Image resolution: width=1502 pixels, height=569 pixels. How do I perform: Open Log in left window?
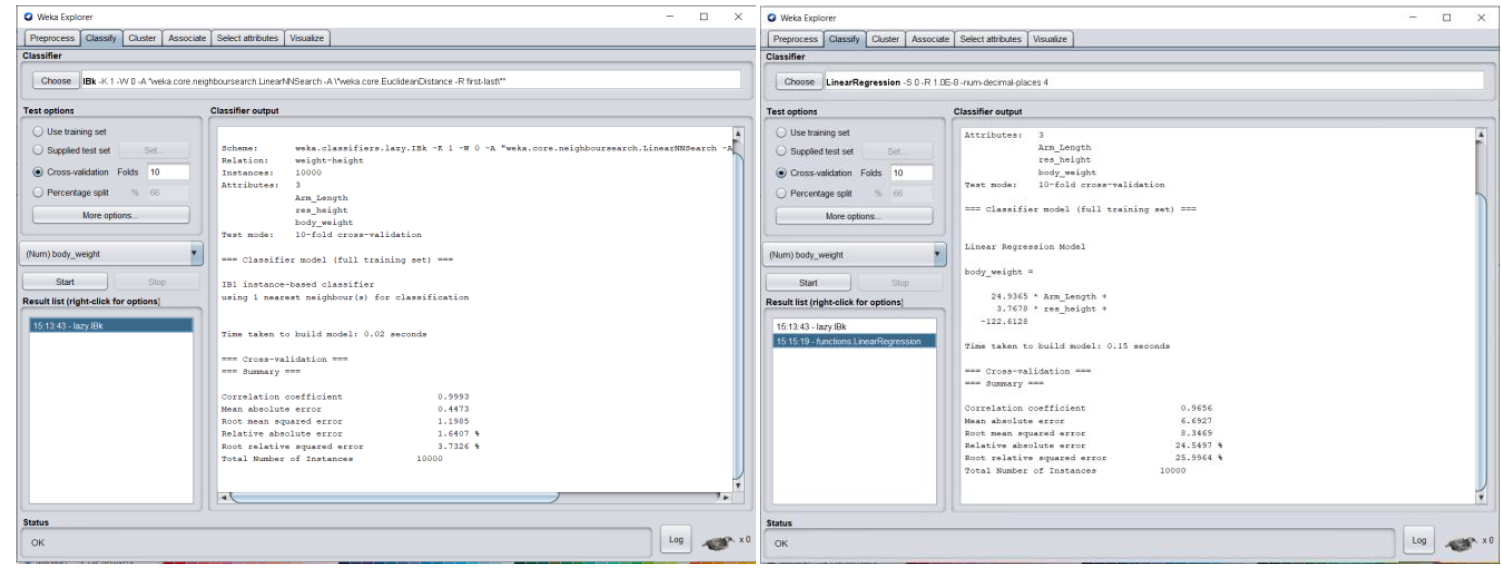675,538
